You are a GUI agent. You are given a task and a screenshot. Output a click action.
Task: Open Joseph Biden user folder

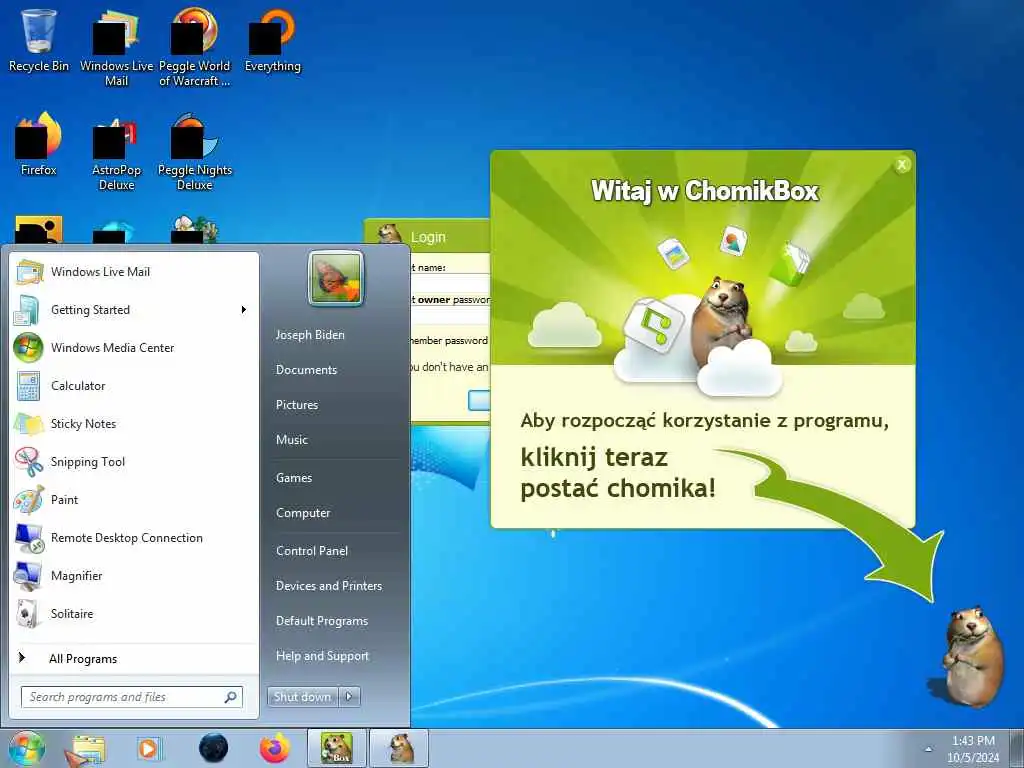(x=310, y=334)
